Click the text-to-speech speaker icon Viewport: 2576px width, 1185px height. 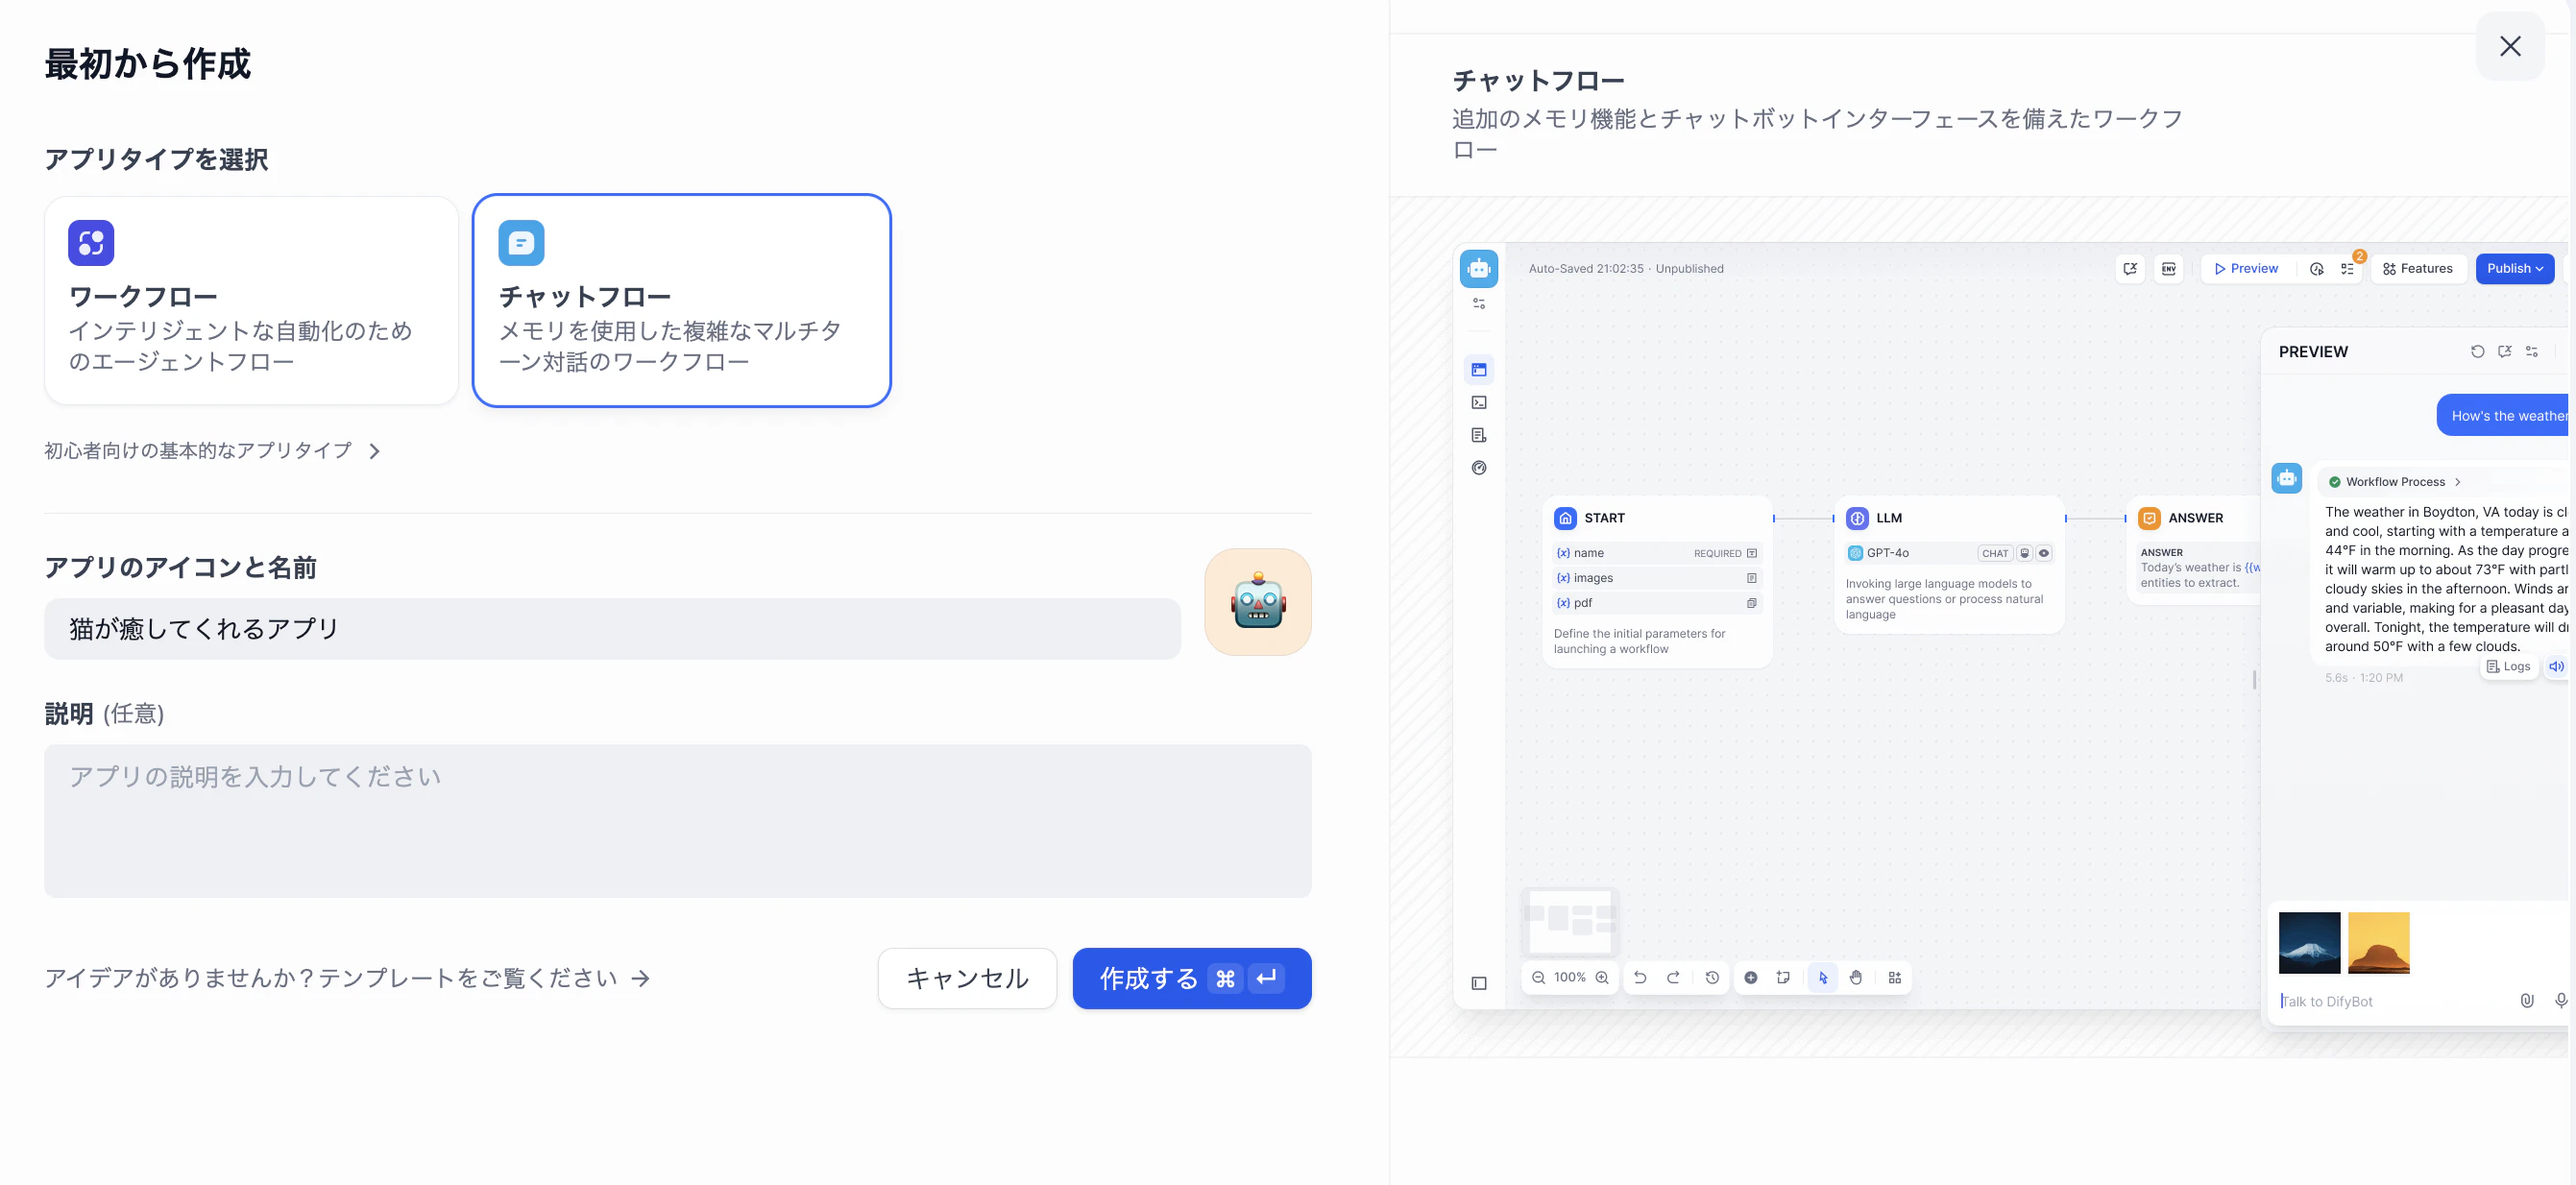[2556, 667]
